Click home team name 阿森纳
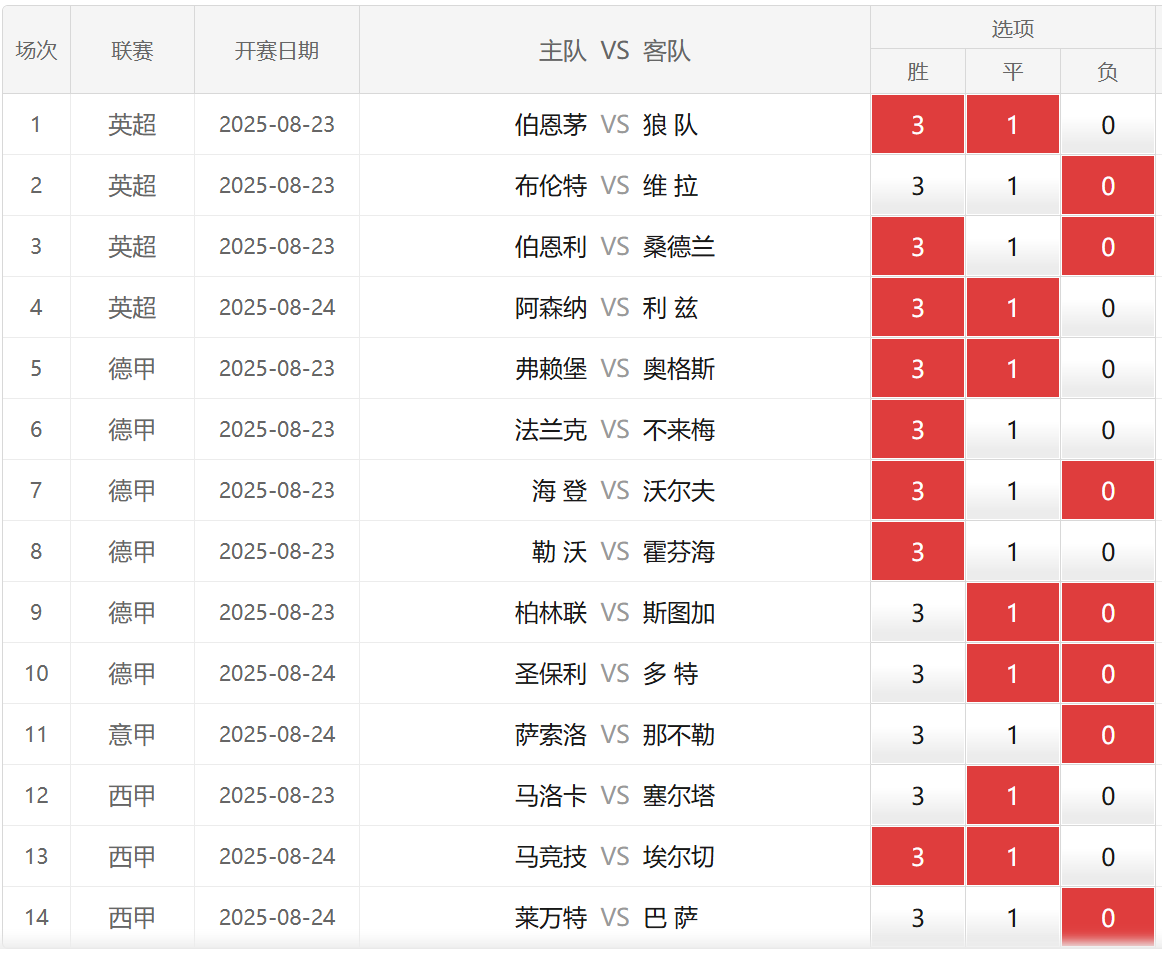This screenshot has height=954, width=1162. (x=551, y=308)
